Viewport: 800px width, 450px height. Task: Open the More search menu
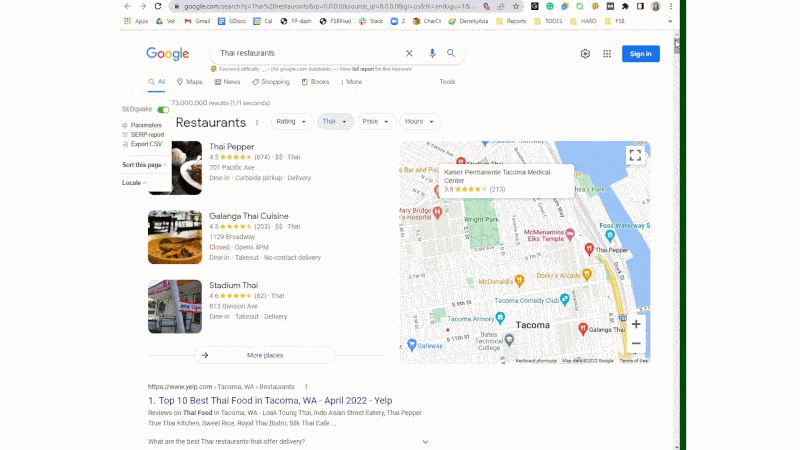352,82
